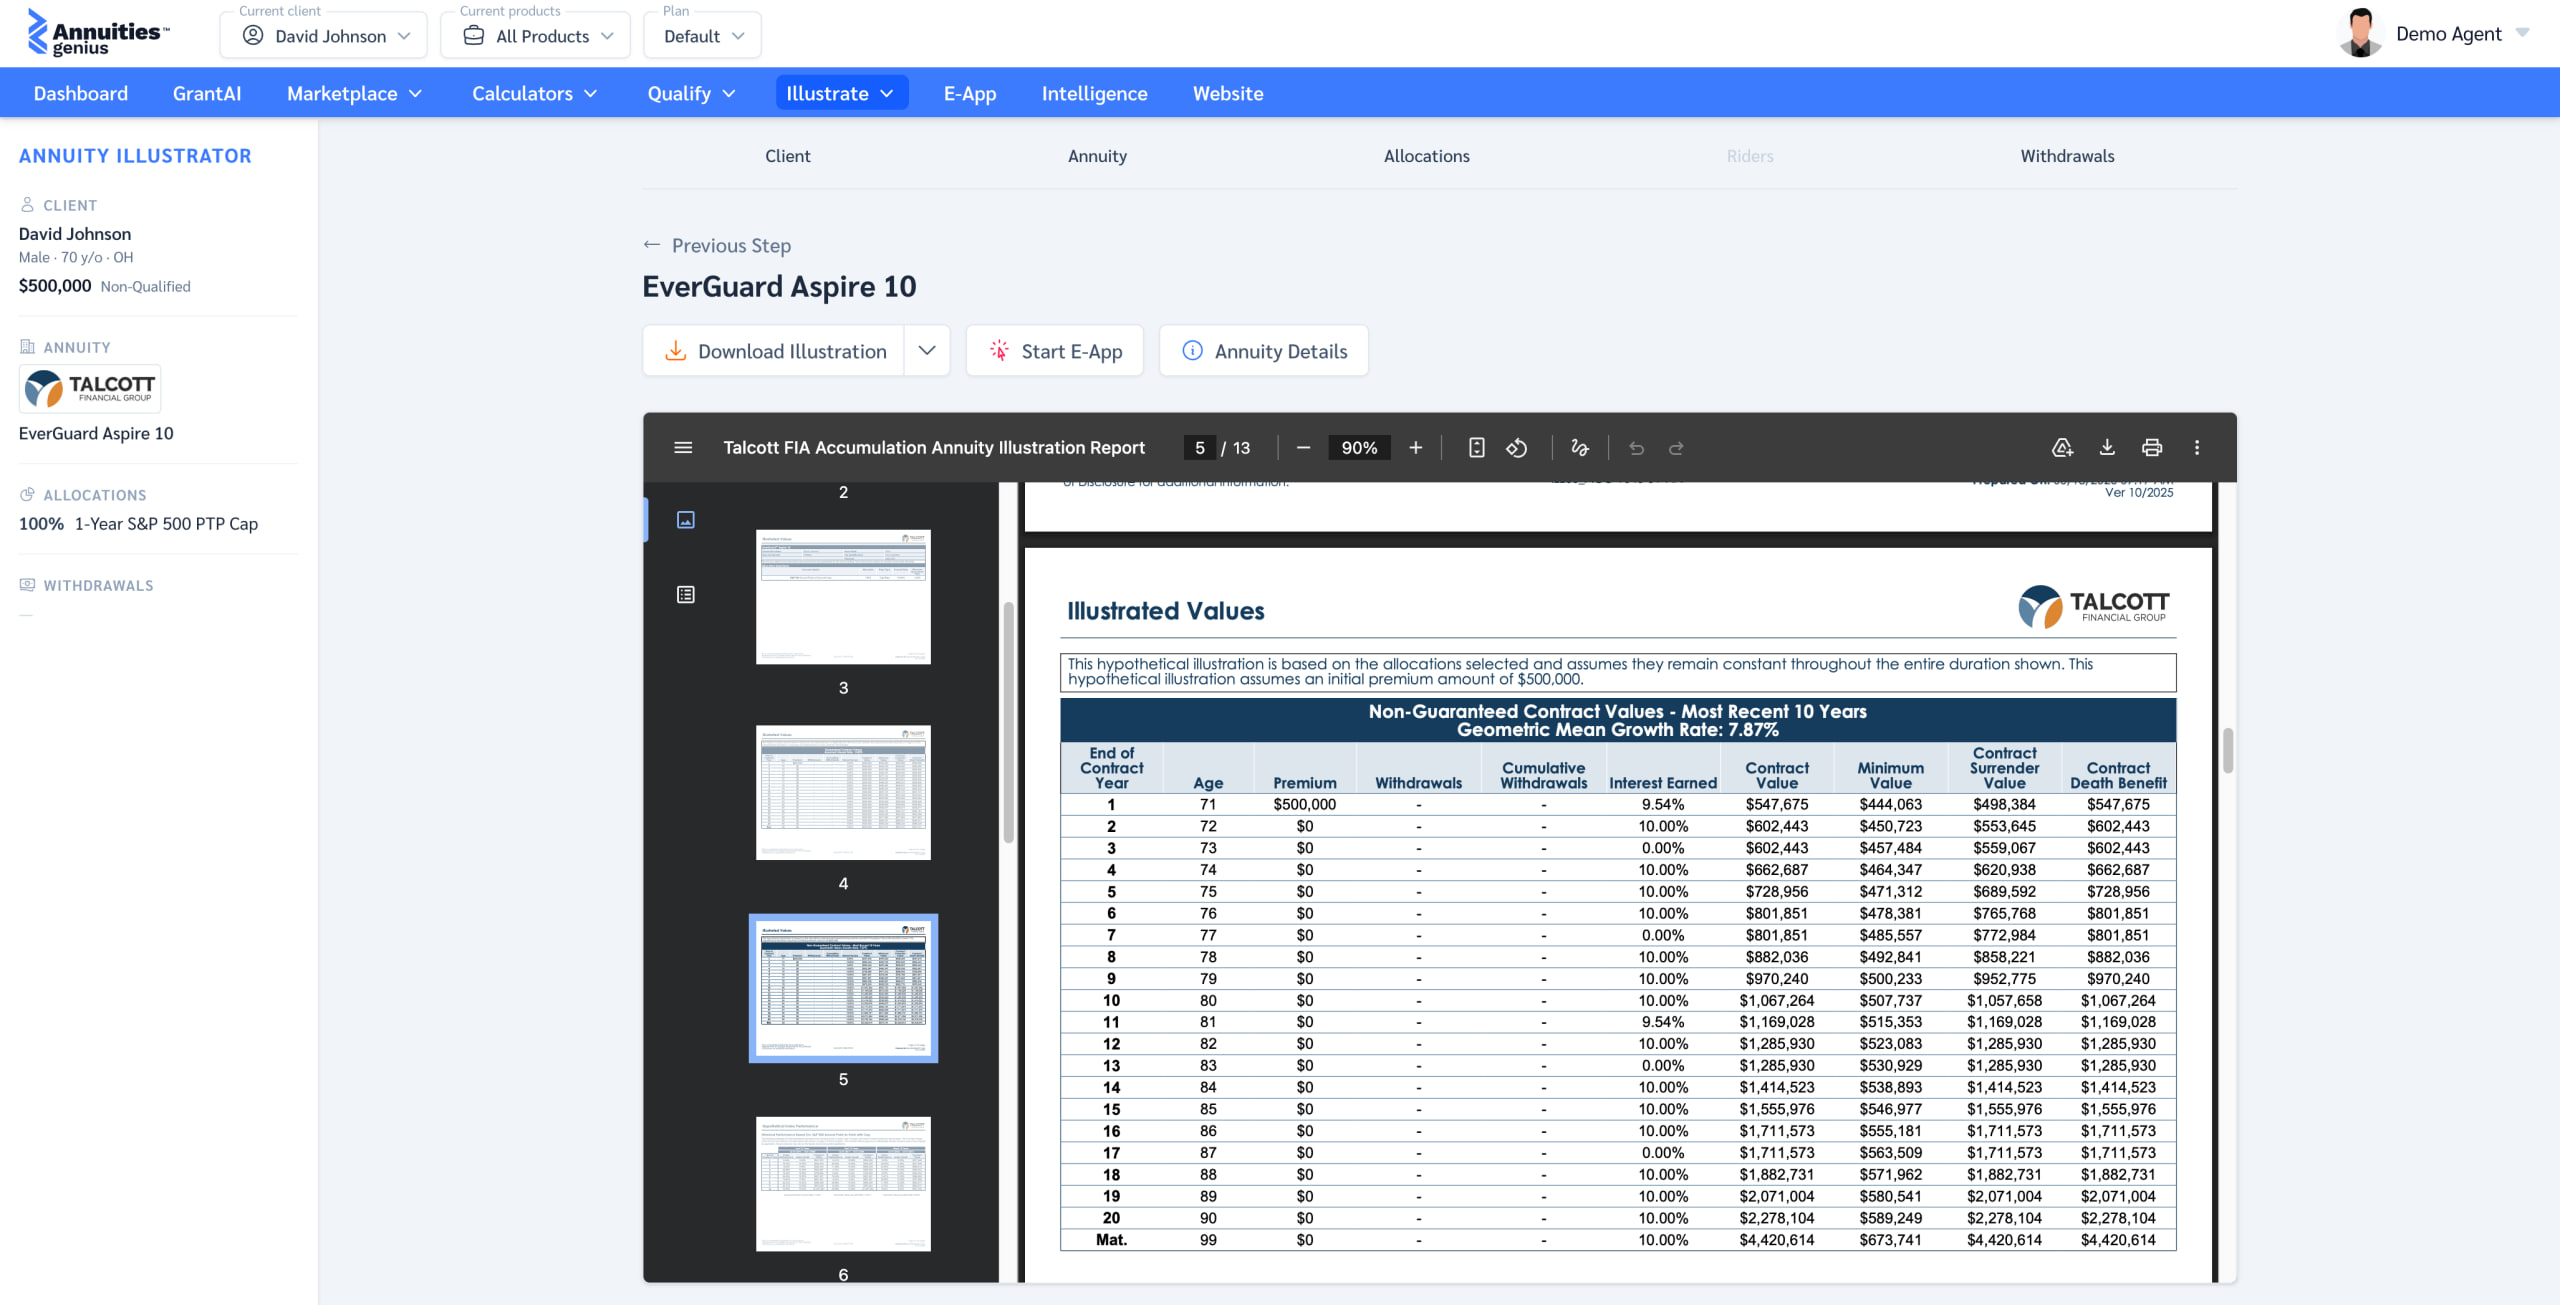
Task: Open the E-App page
Action: pyautogui.click(x=970, y=93)
